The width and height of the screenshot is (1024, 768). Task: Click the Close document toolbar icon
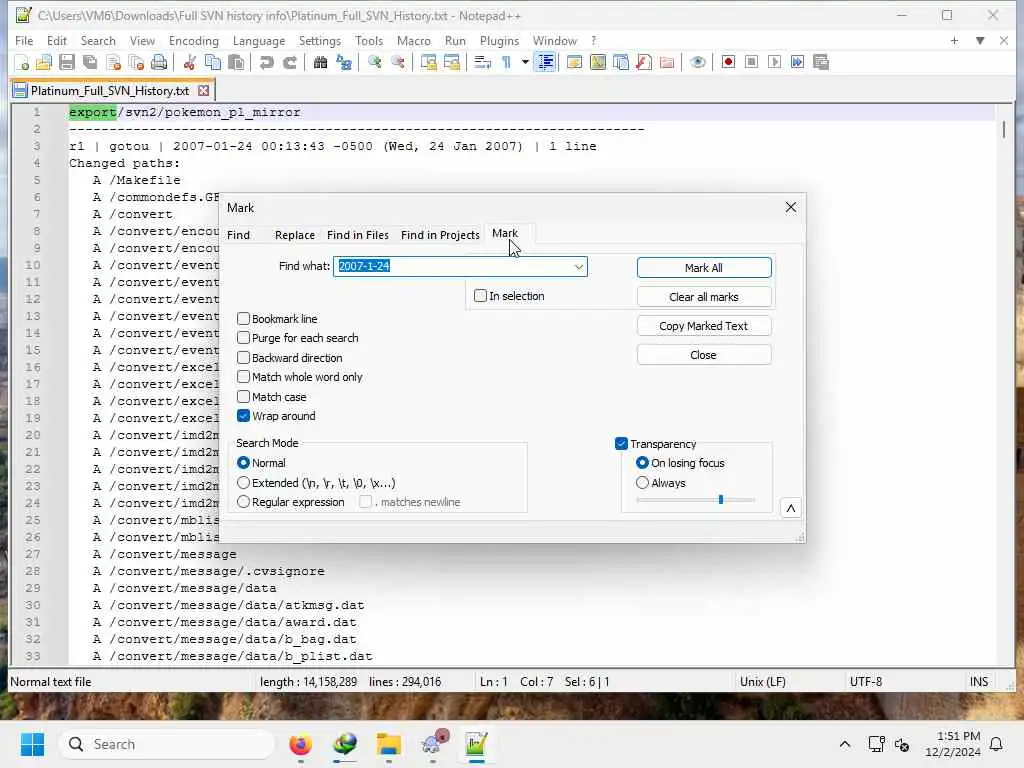[113, 63]
